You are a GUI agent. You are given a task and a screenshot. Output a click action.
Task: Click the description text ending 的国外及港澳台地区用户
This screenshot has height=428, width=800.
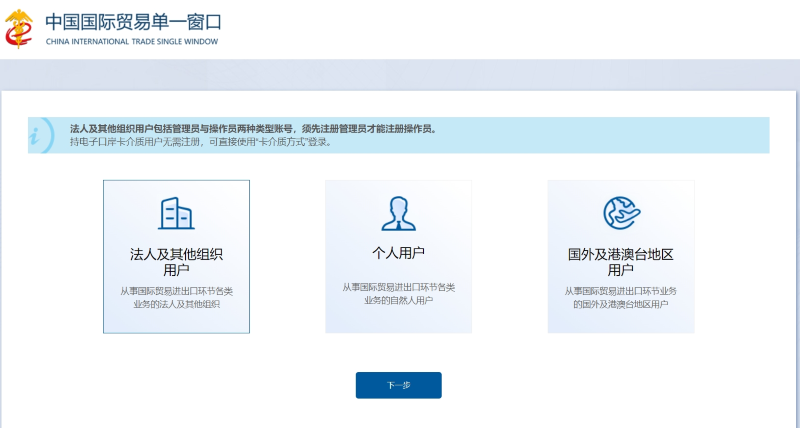point(620,303)
